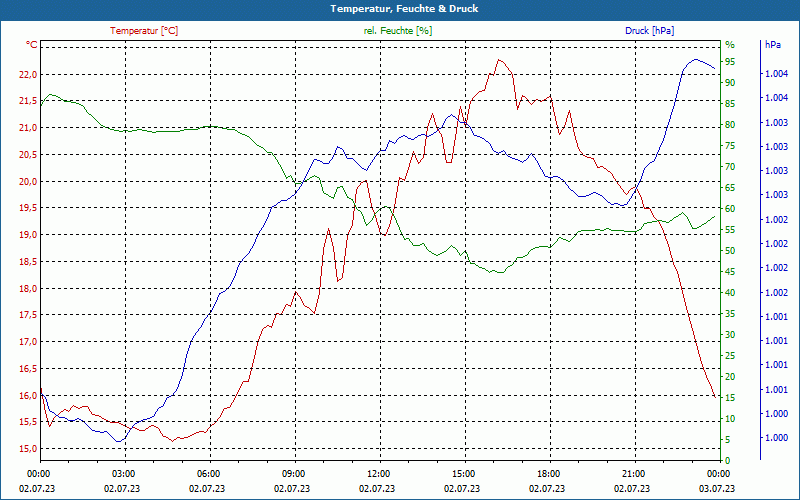Click the 20 humidity axis value
Screen dimensions: 800x500
(x=730, y=377)
